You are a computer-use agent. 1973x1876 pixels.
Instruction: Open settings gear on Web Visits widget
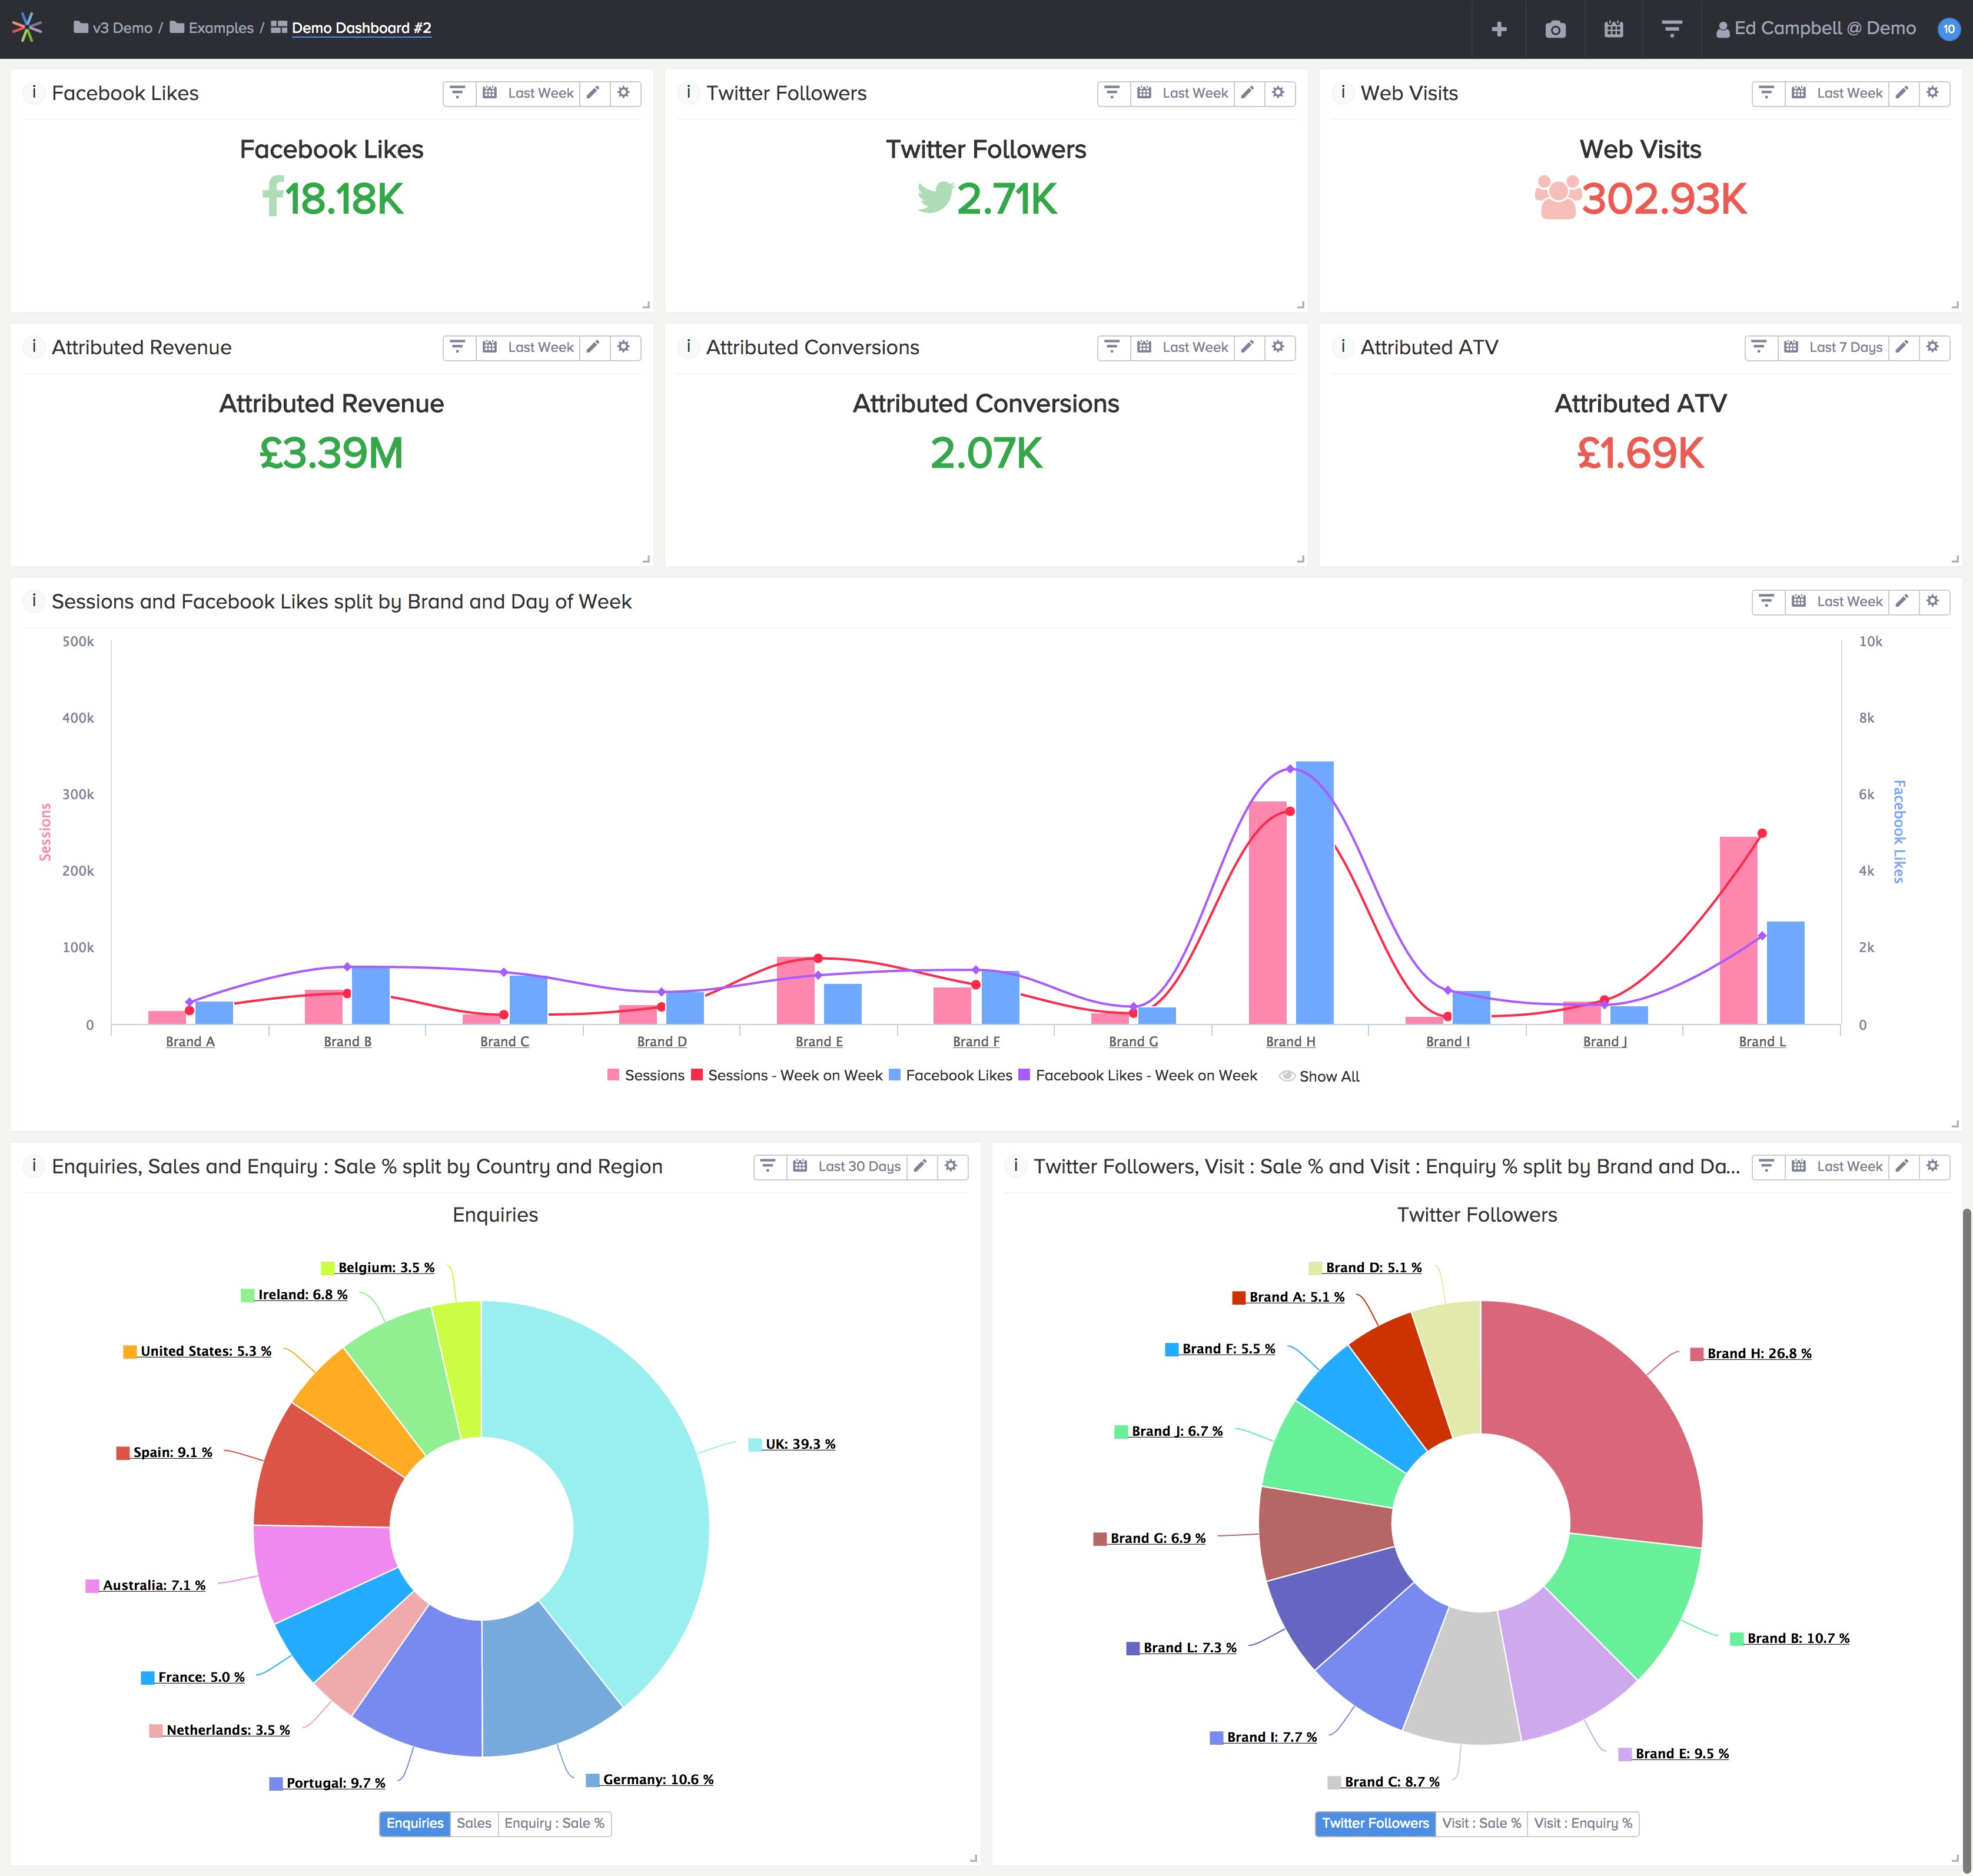(x=1932, y=93)
